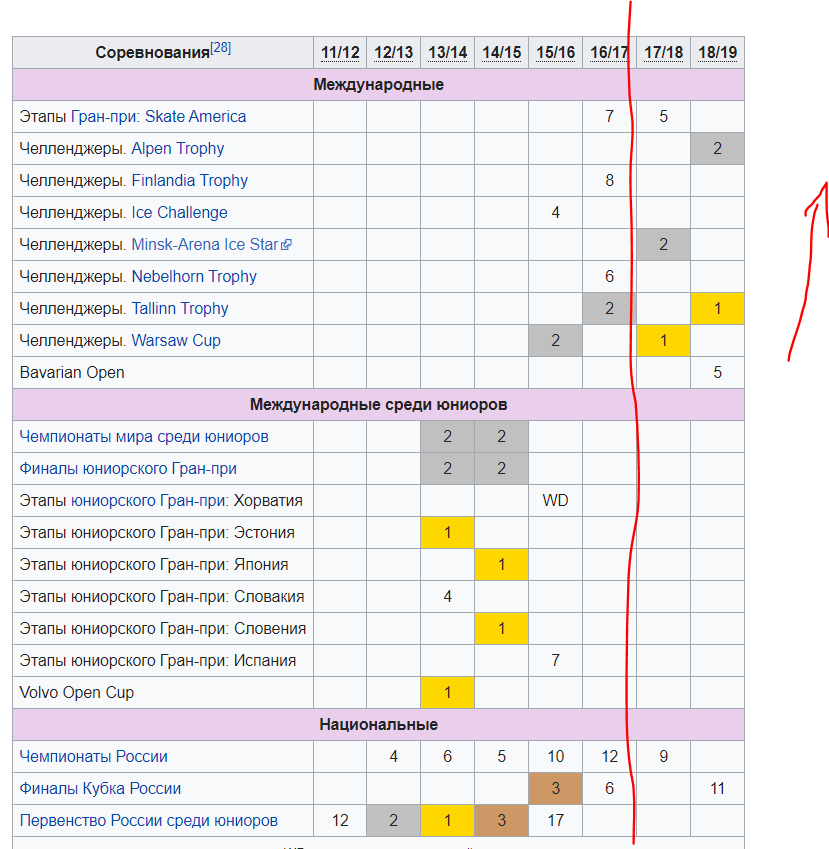Click the 17/18 season column header
This screenshot has width=829, height=849.
coord(663,53)
